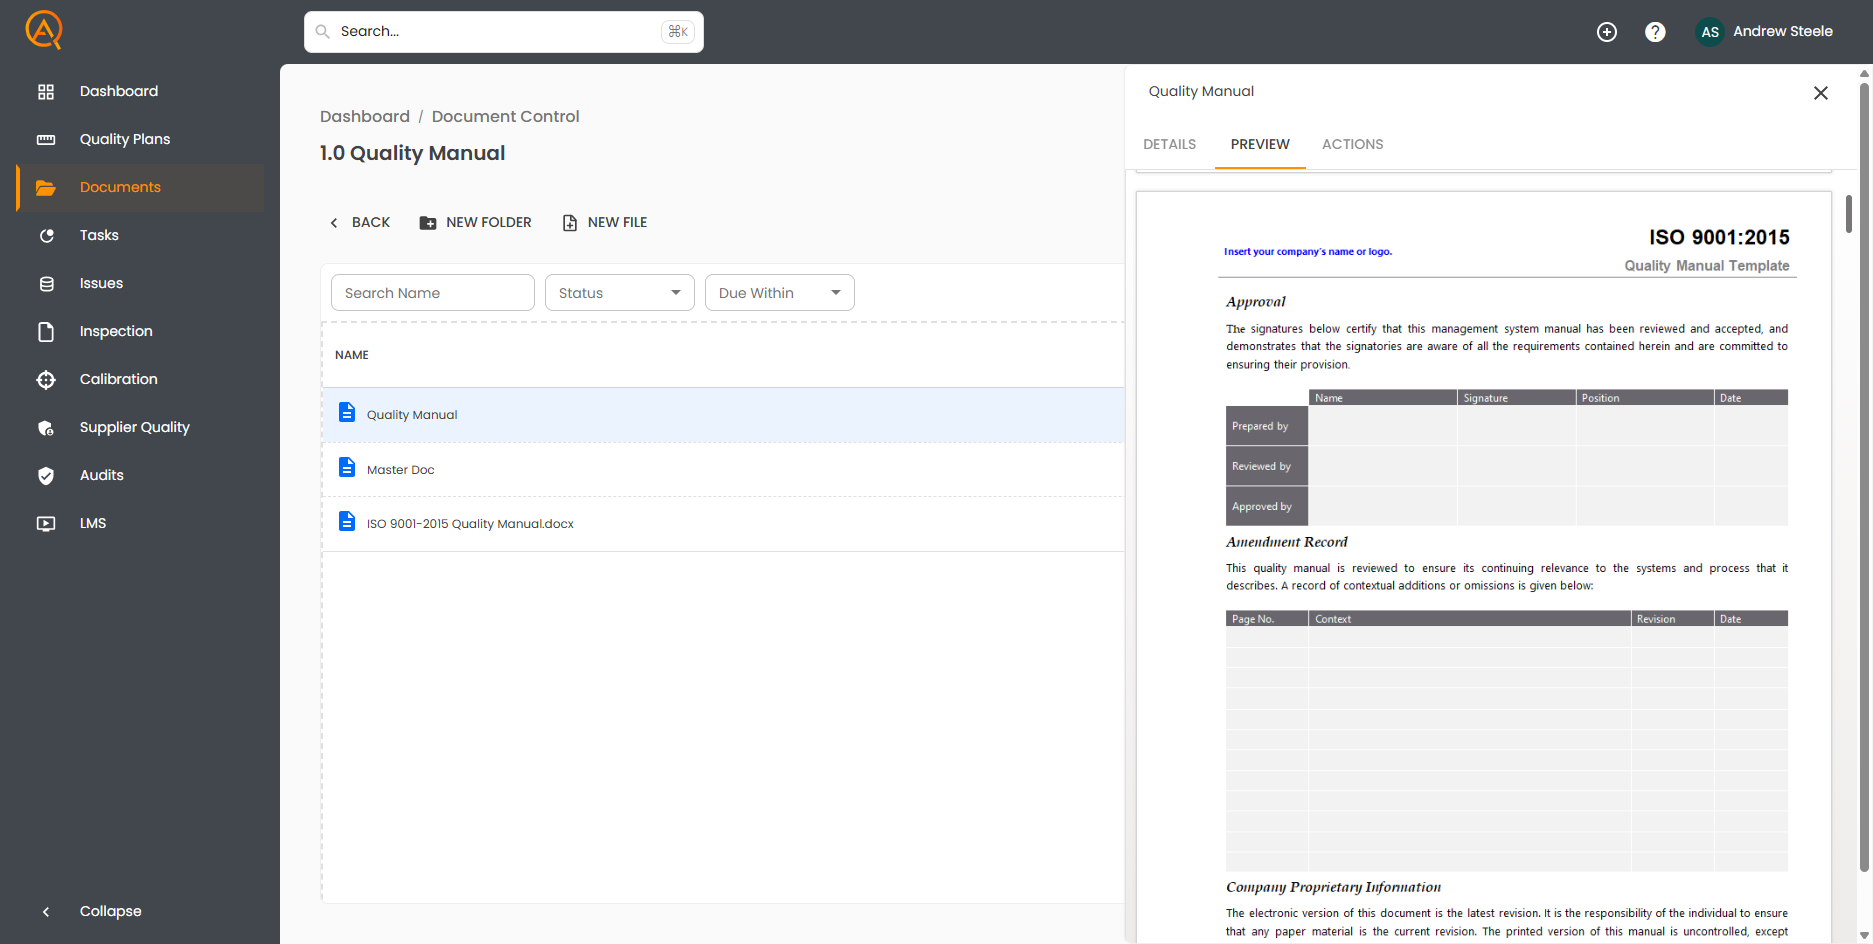Click the Quality Manual file icon

click(347, 412)
